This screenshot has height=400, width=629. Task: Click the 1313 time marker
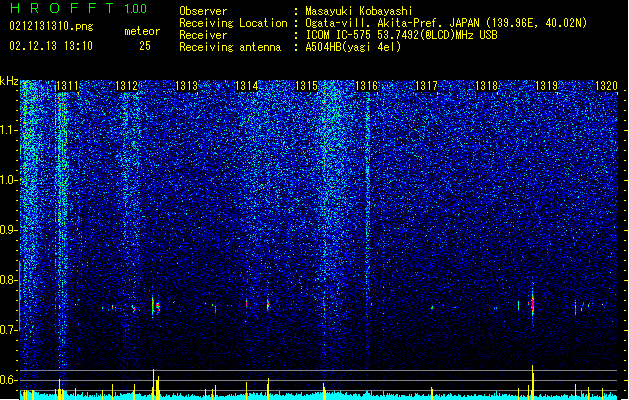pos(187,86)
